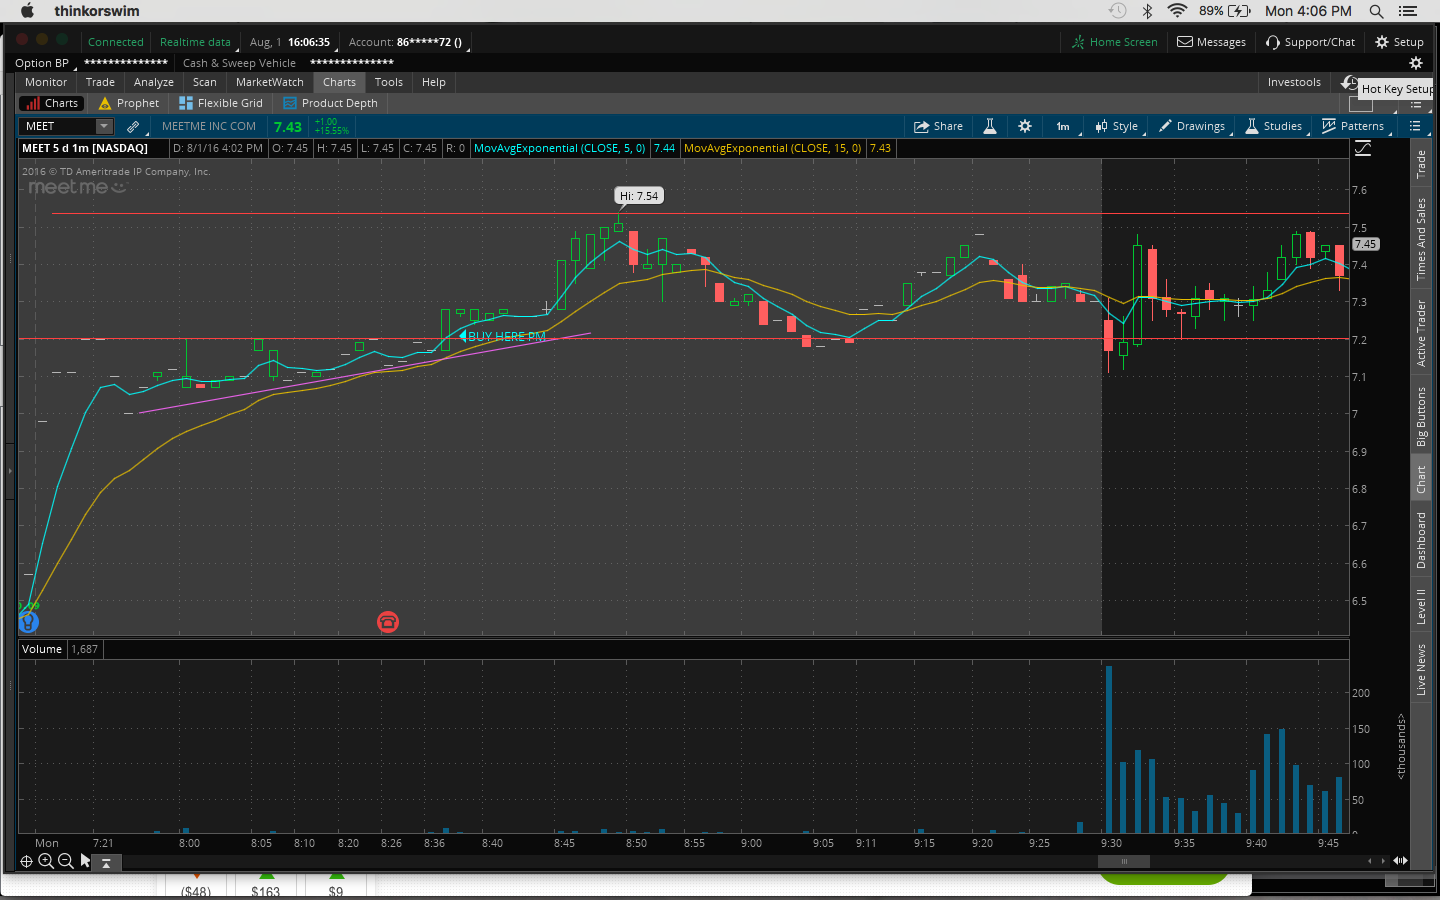This screenshot has width=1440, height=900.
Task: Open macOS Spotlight search
Action: click(x=1376, y=11)
